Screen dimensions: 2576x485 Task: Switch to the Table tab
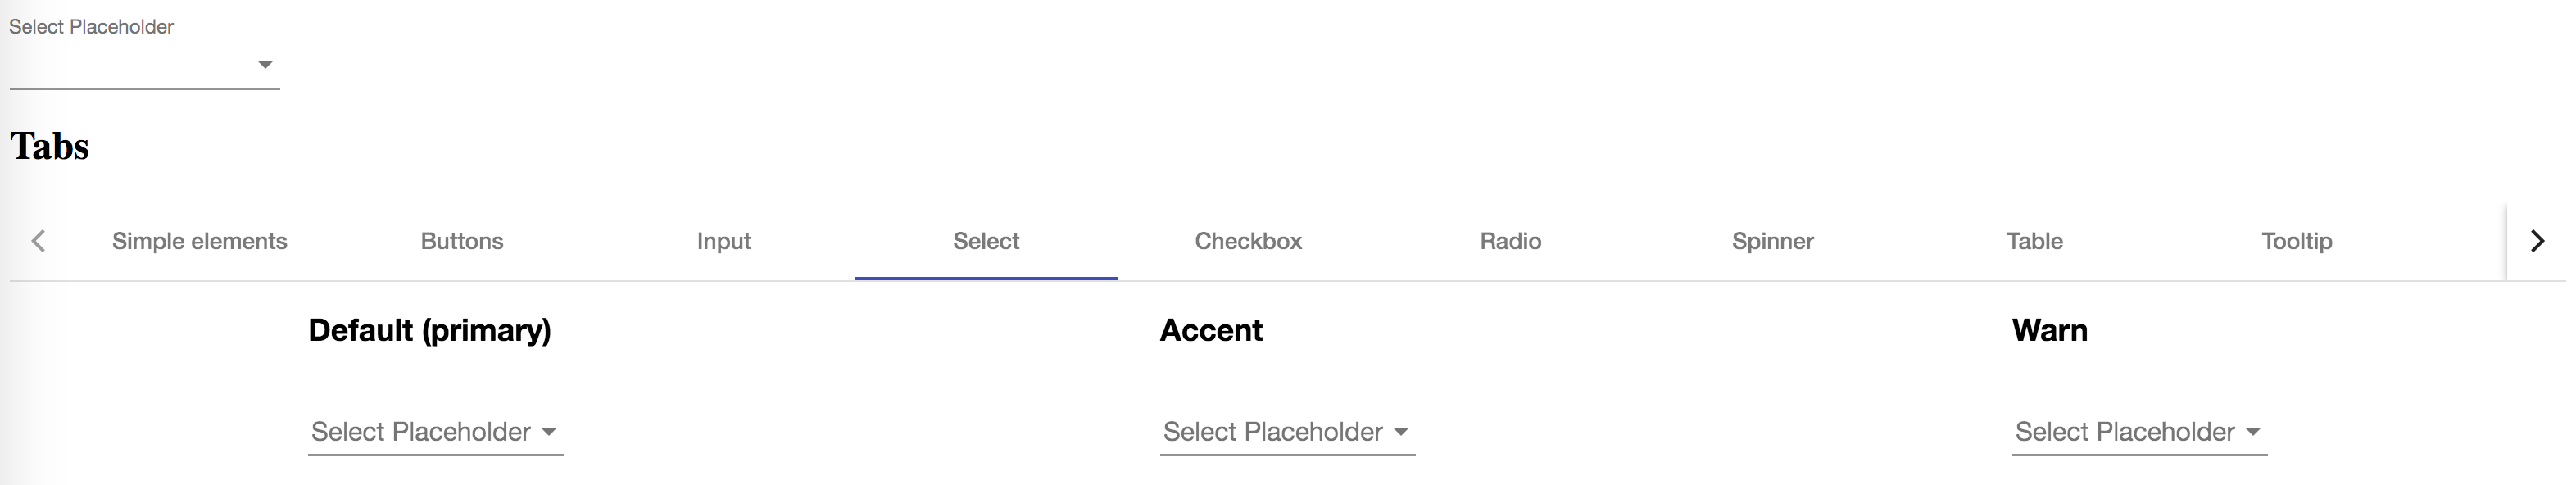click(x=2035, y=241)
